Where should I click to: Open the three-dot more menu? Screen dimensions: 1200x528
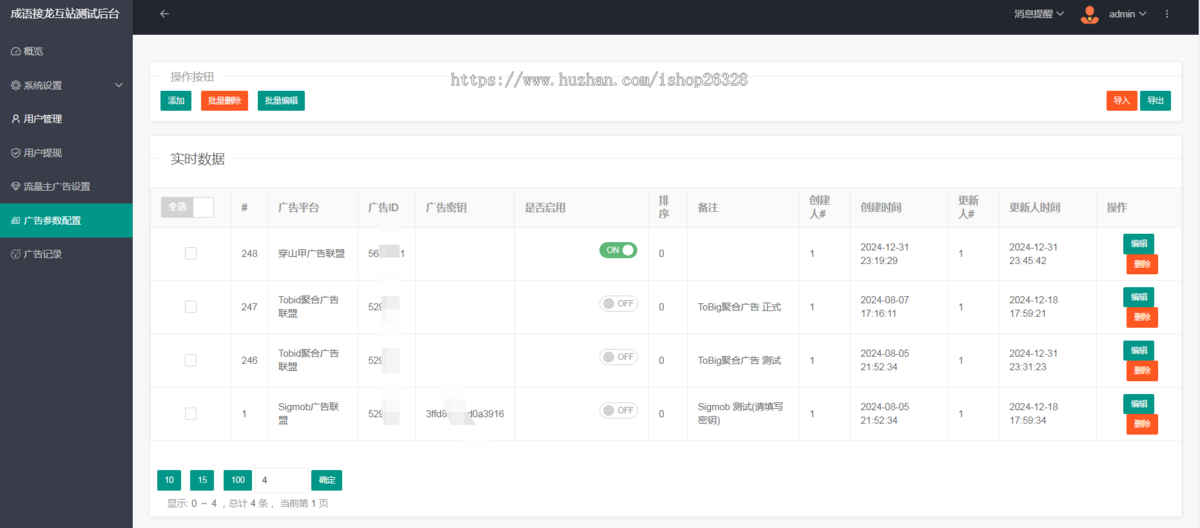[x=1166, y=14]
